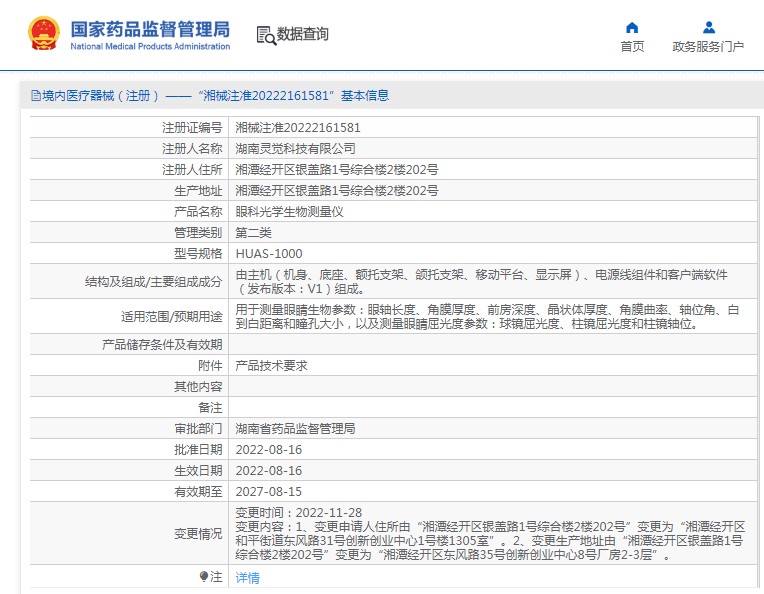764x594 pixels.
Task: Click the 管理类别 row label
Action: [x=198, y=232]
